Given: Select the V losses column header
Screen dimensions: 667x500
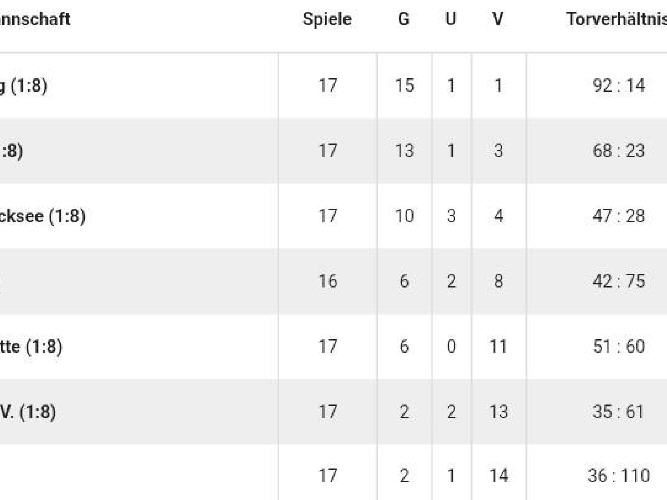Looking at the screenshot, I should point(498,19).
